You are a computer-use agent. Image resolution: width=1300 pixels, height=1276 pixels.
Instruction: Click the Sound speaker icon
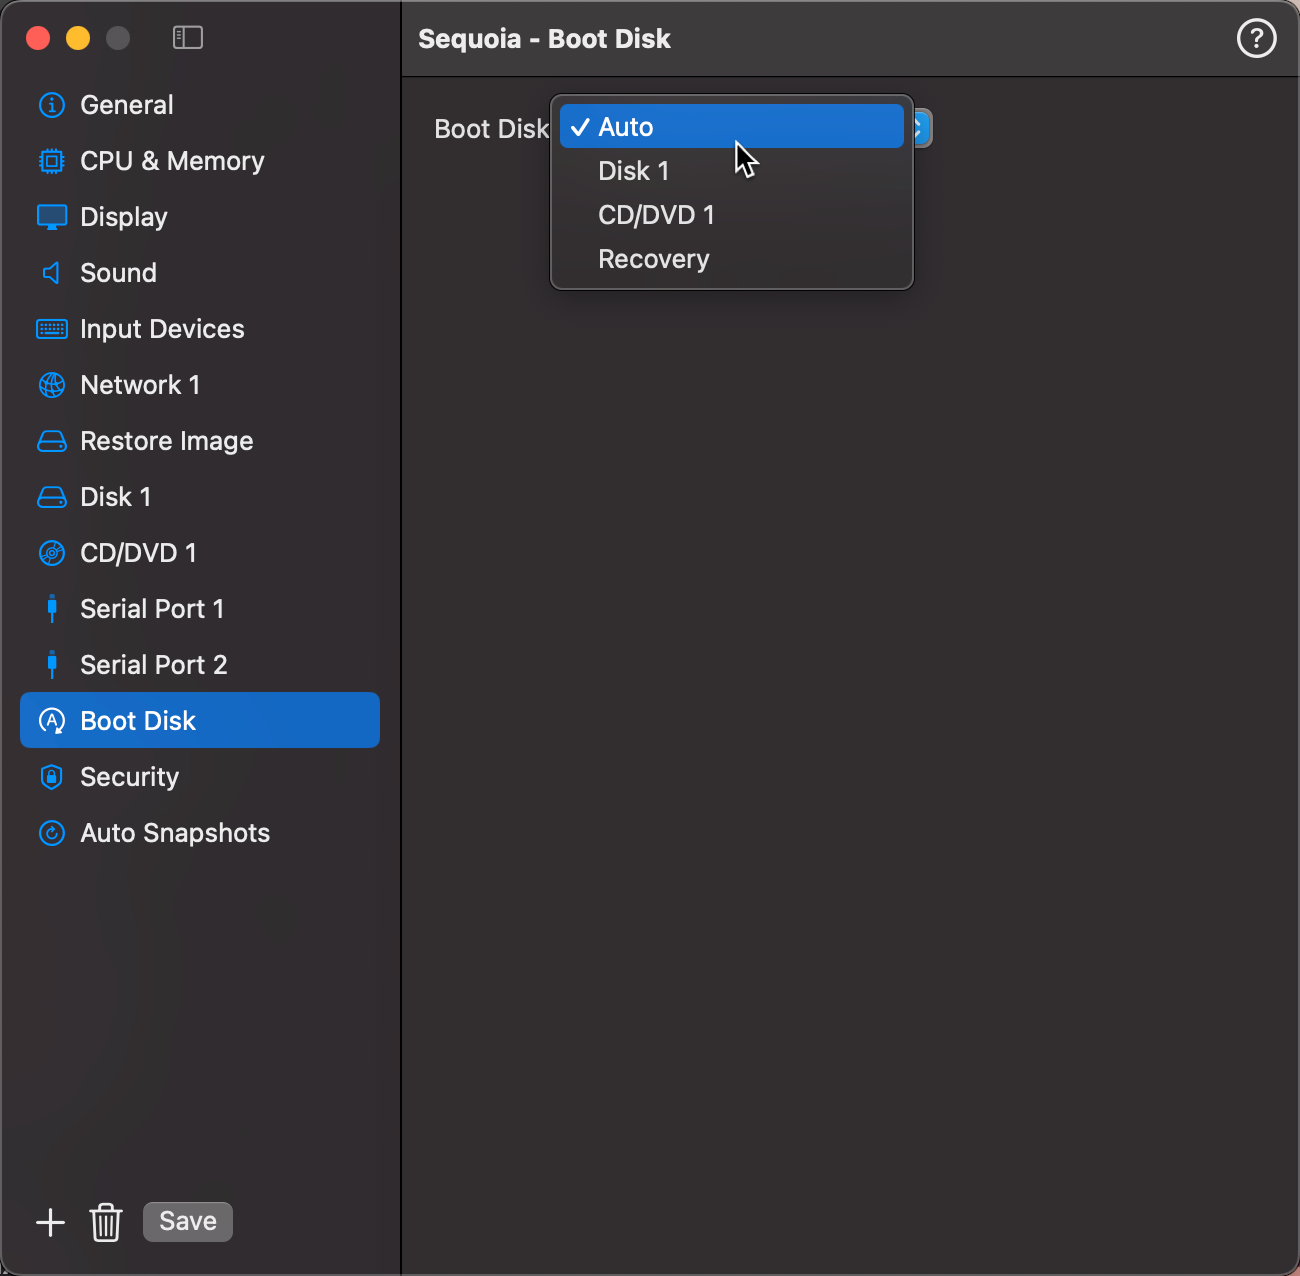point(51,273)
